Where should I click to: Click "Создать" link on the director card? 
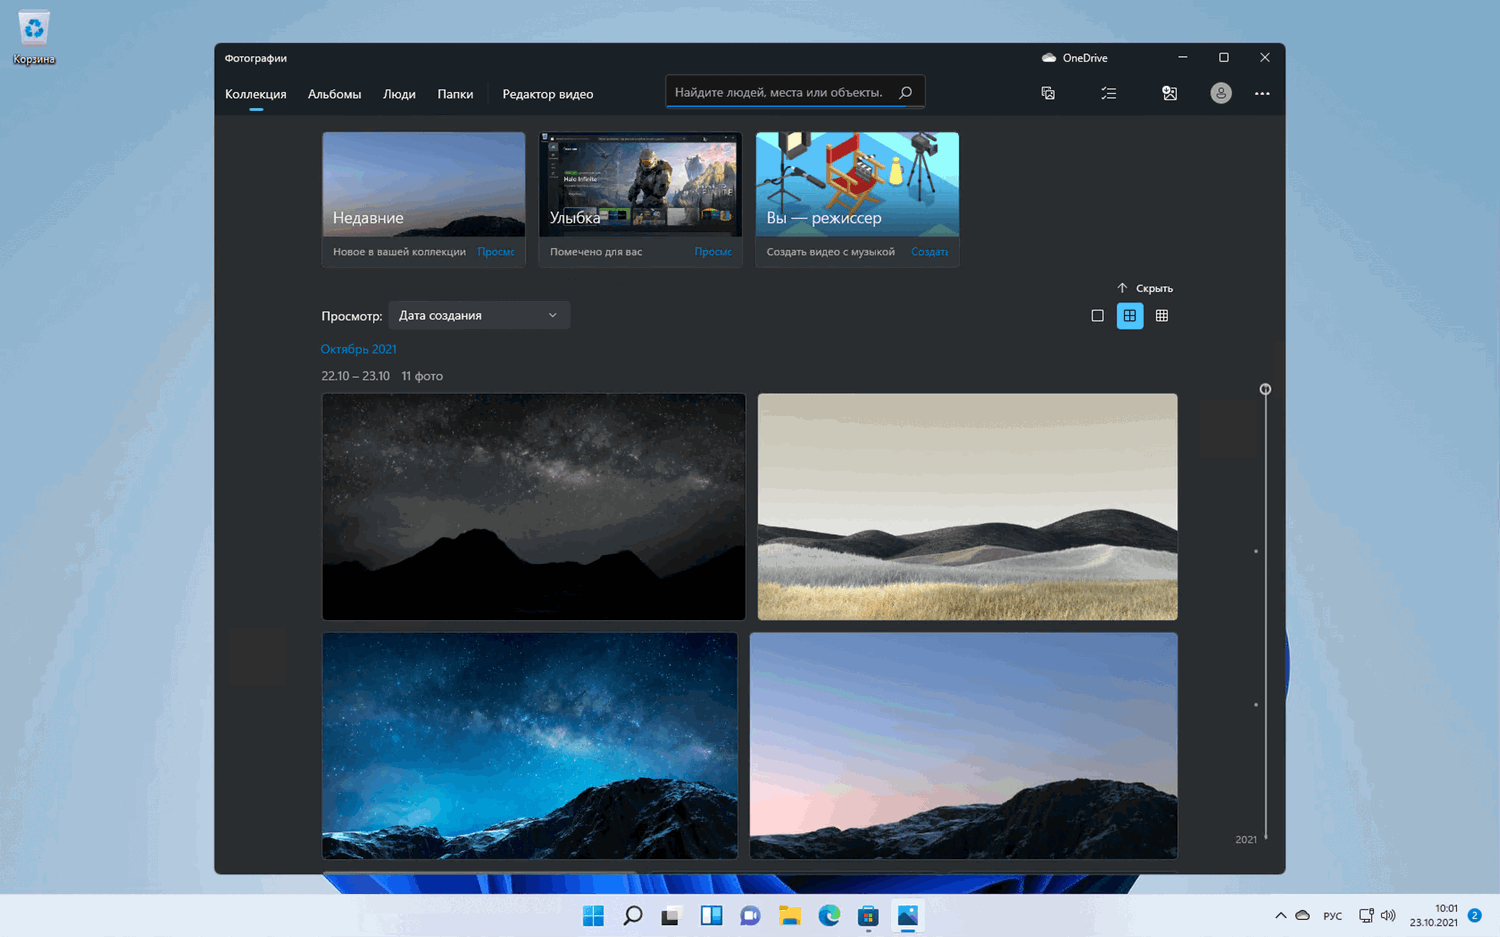(x=930, y=252)
